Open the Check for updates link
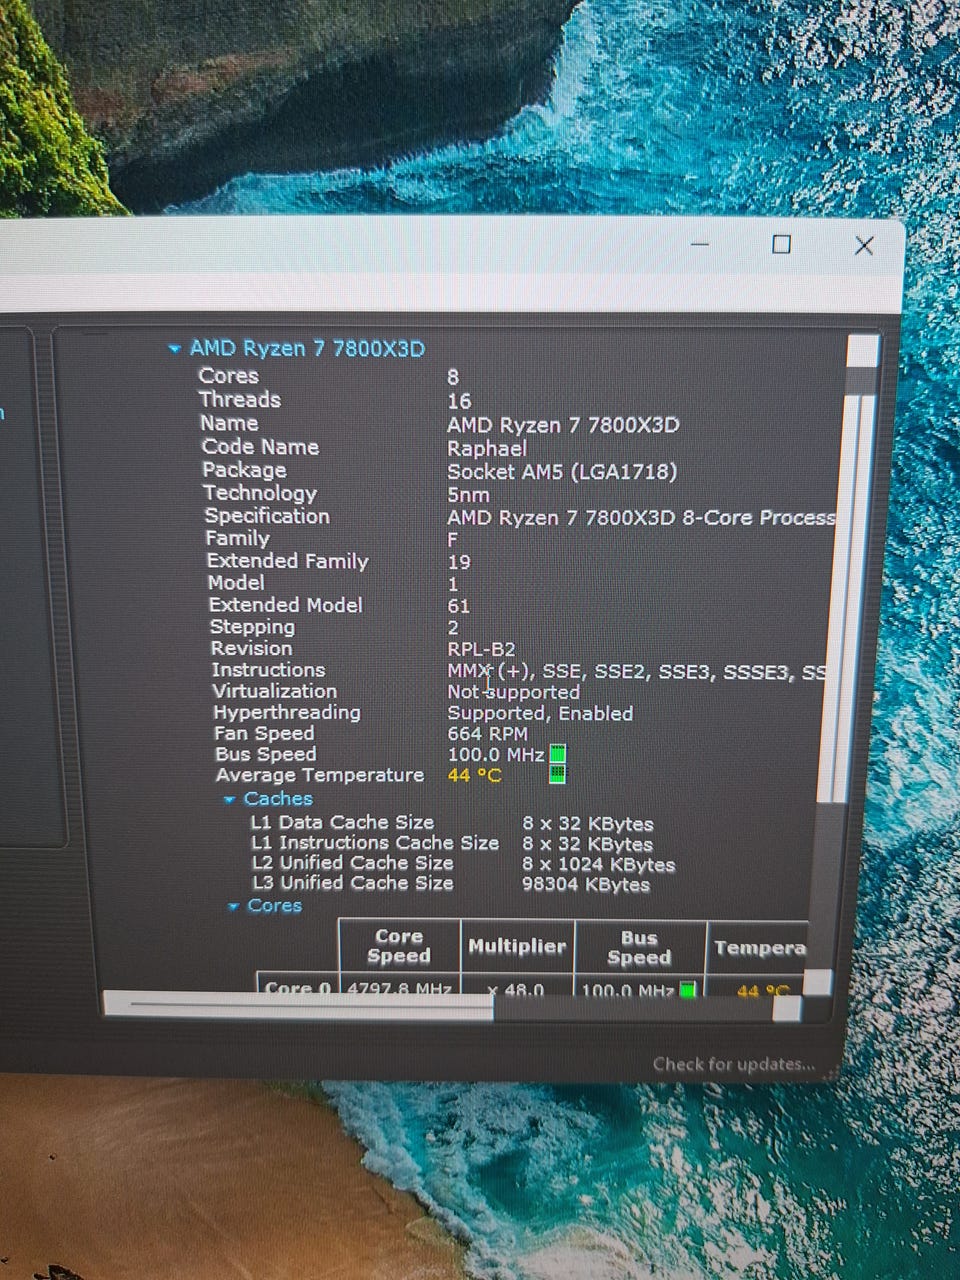The image size is (960, 1280). [x=733, y=1064]
